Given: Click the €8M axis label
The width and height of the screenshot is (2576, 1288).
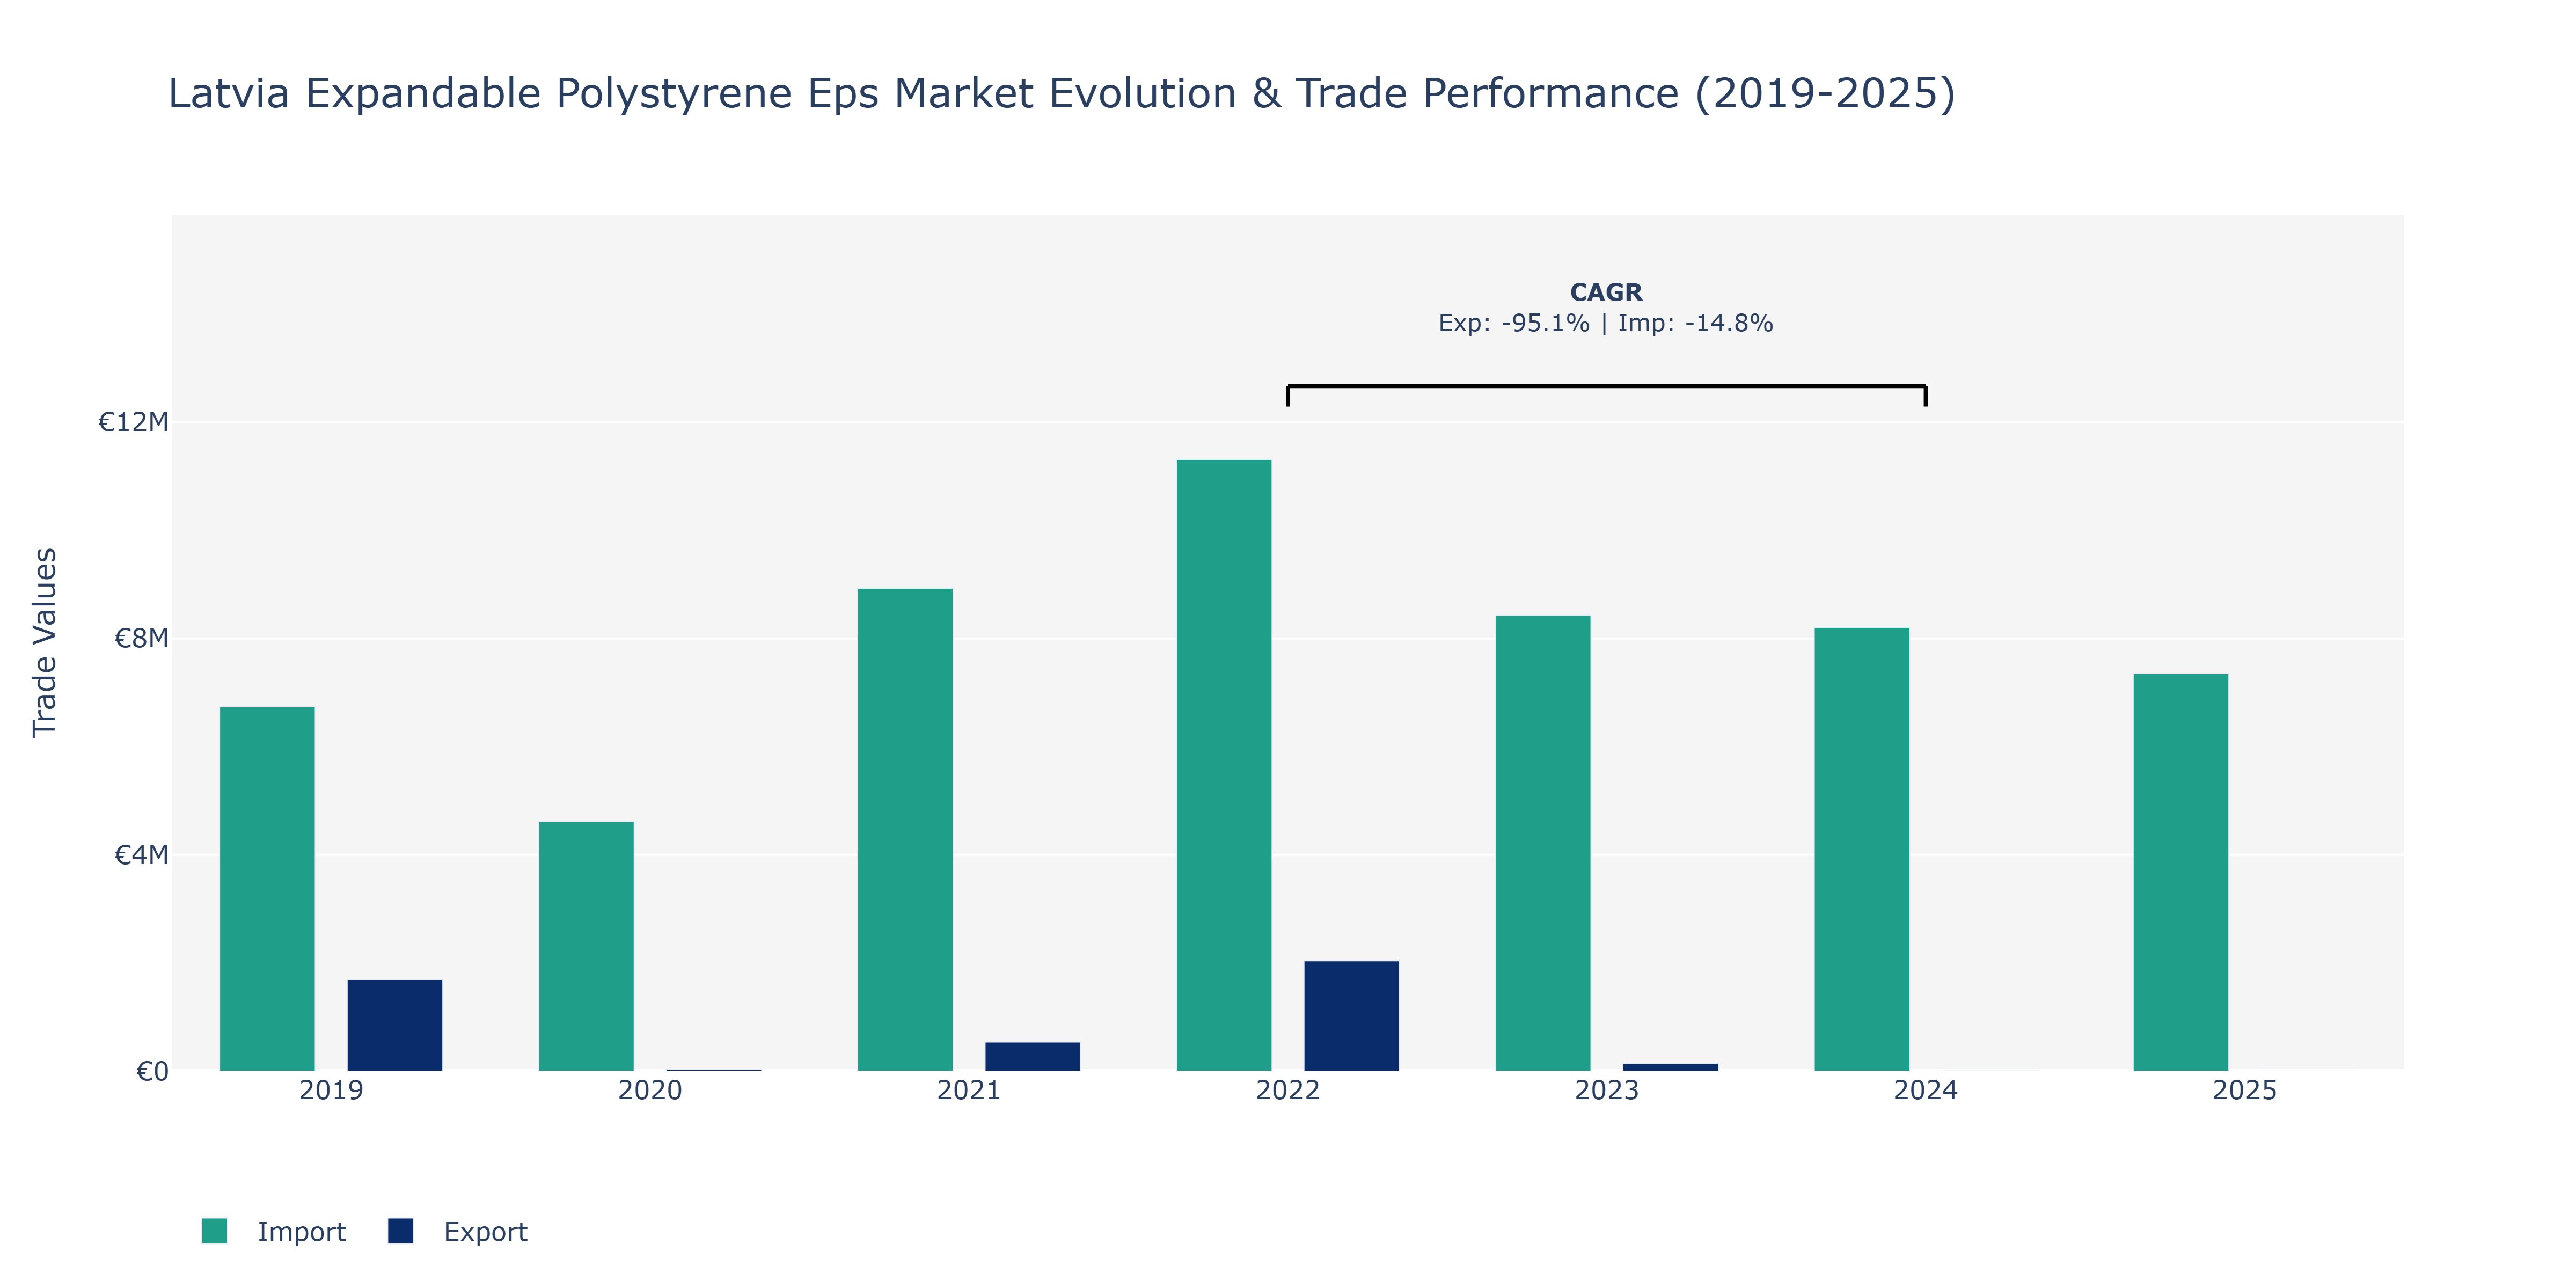Looking at the screenshot, I should point(141,638).
